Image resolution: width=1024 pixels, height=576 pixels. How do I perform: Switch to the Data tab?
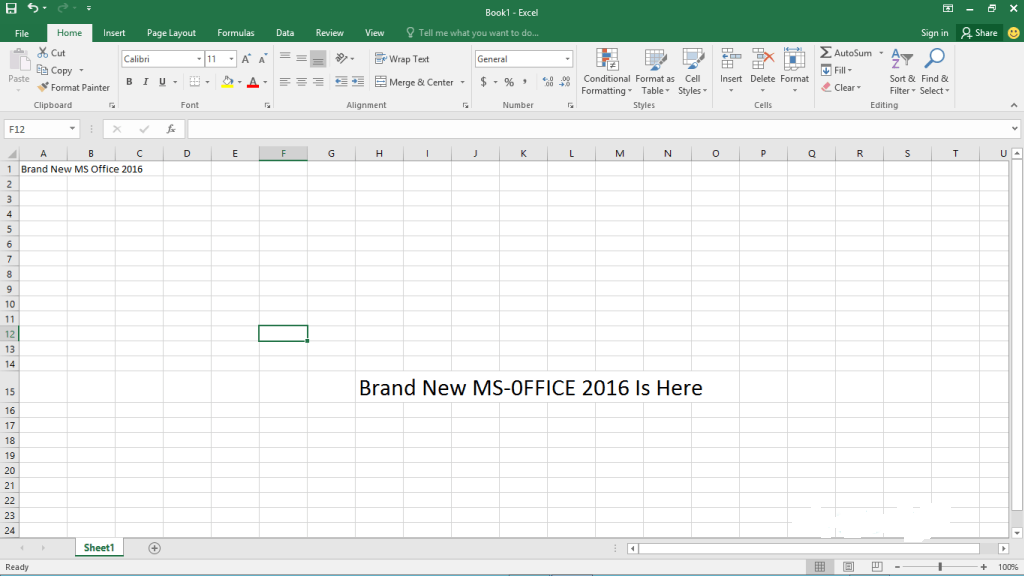click(285, 33)
